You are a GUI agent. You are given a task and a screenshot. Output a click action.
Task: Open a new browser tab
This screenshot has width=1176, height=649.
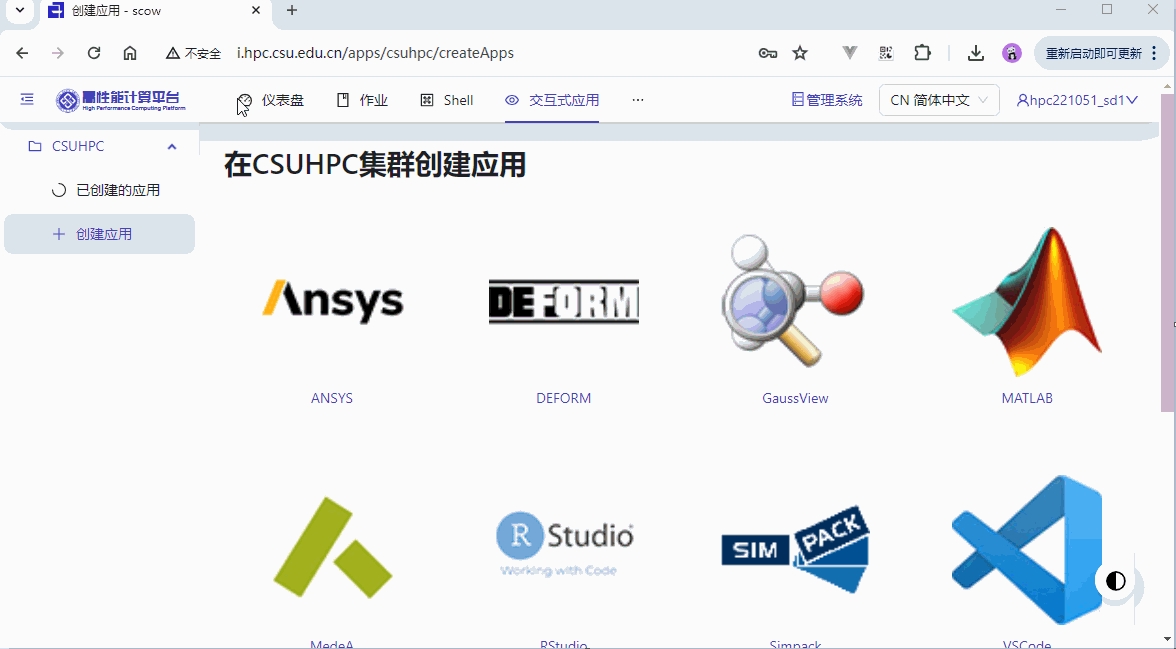click(292, 11)
